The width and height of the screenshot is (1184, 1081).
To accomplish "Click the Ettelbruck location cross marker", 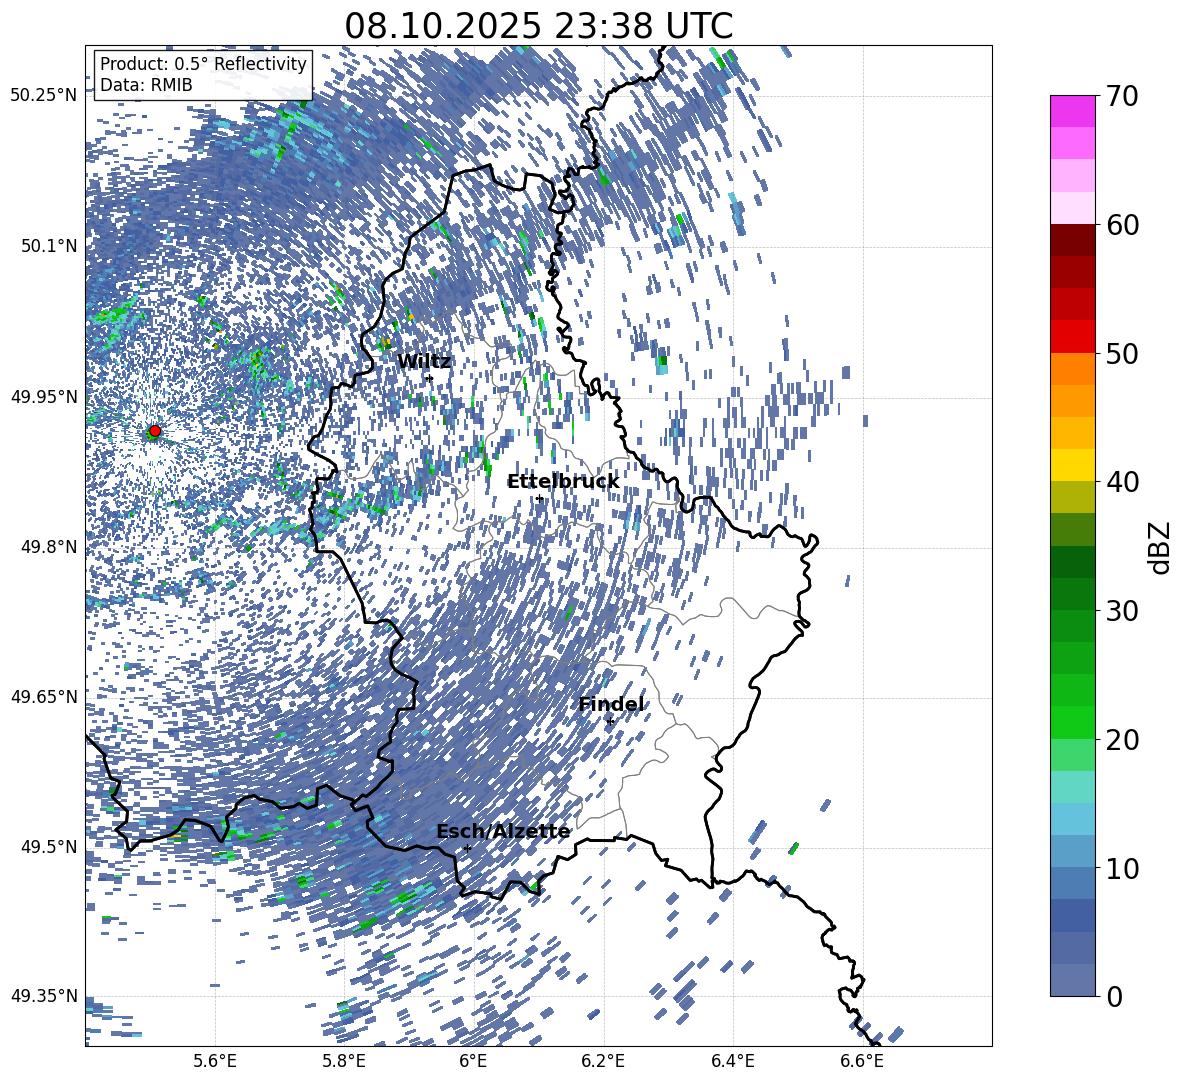I will pos(539,499).
